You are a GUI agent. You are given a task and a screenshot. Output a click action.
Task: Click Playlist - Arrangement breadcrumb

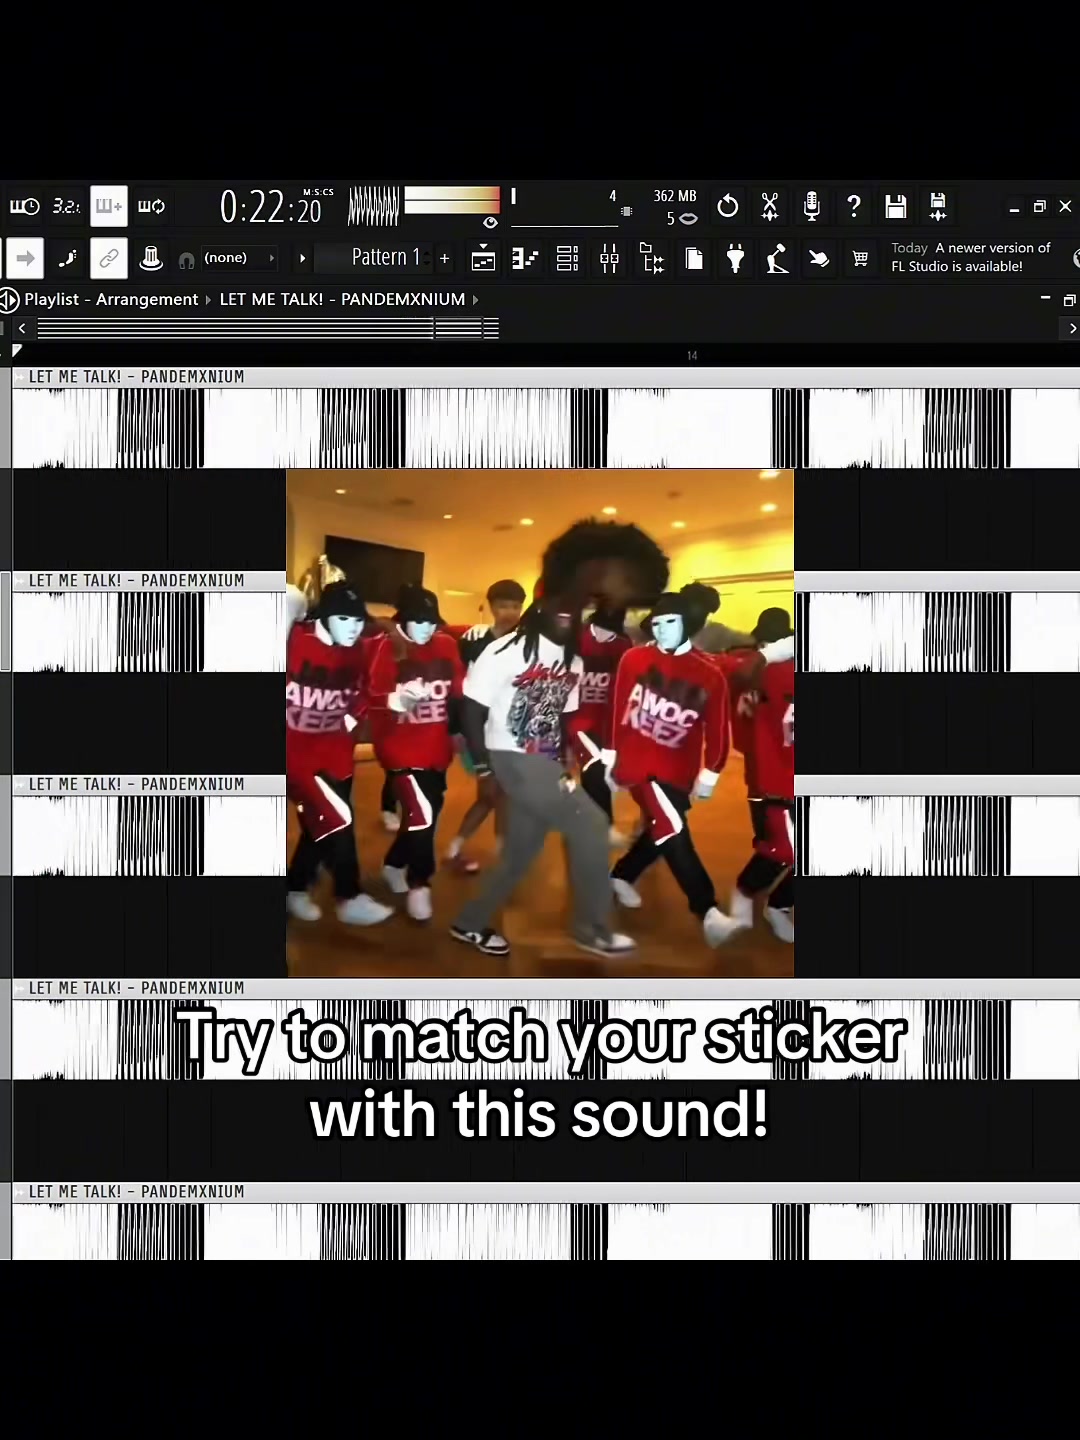coord(111,299)
